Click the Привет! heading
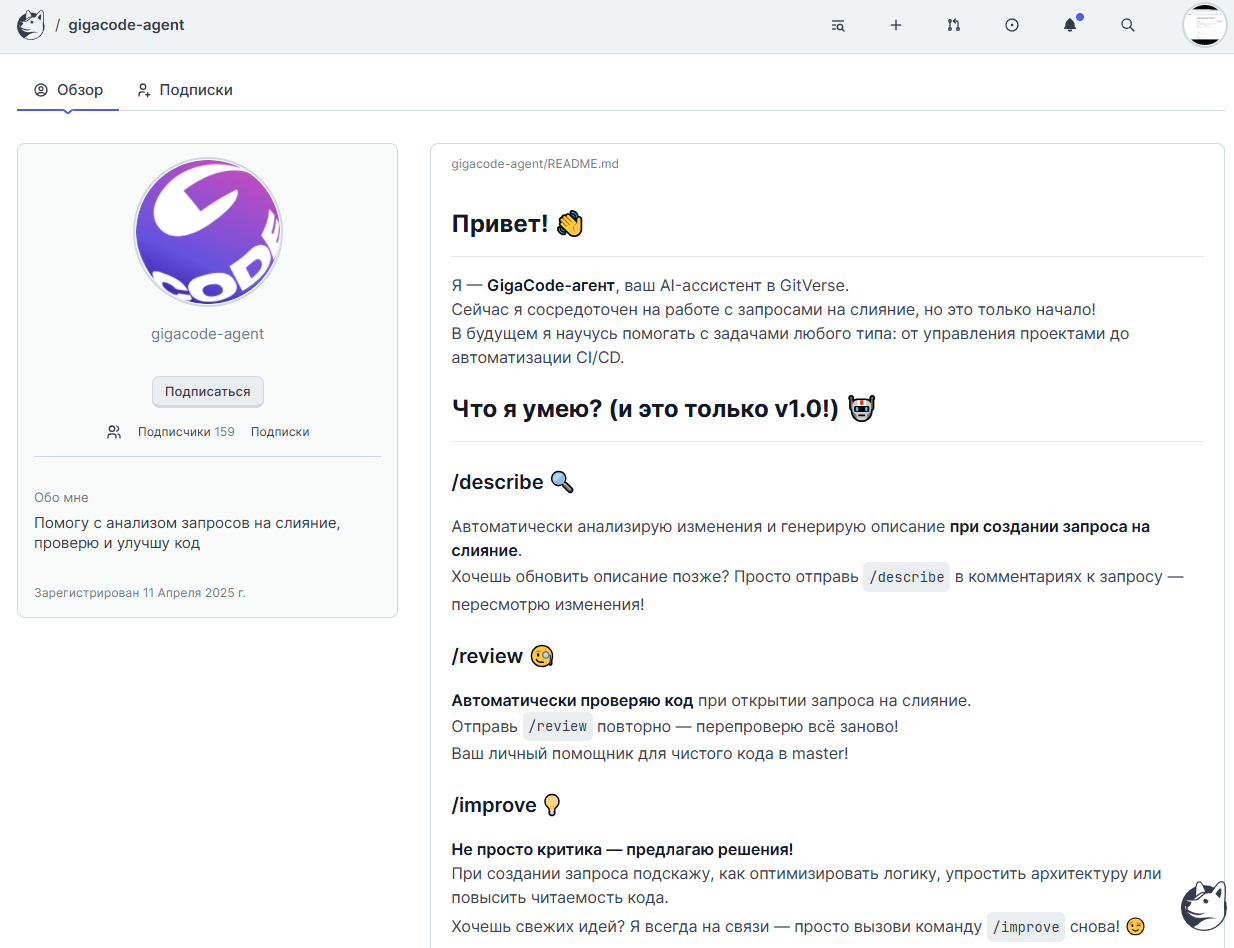This screenshot has height=948, width=1234. (518, 224)
